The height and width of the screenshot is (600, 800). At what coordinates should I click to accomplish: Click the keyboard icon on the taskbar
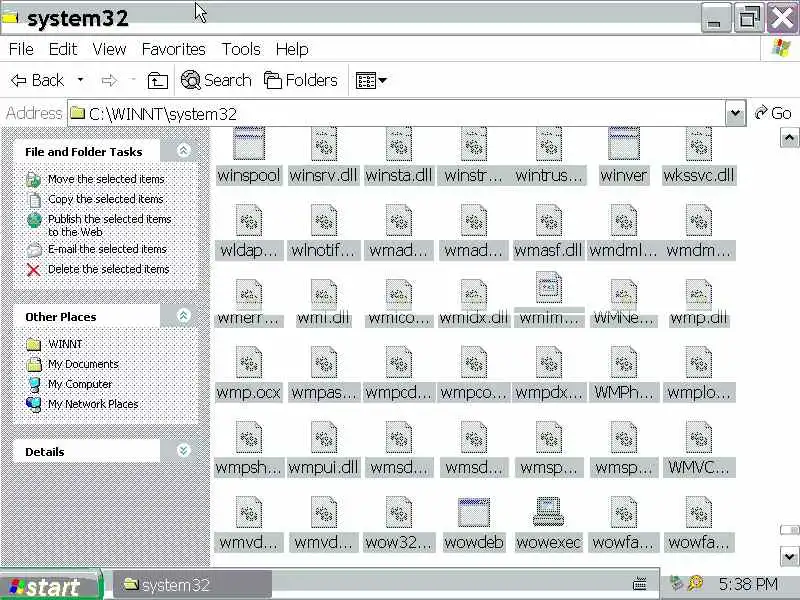[639, 583]
